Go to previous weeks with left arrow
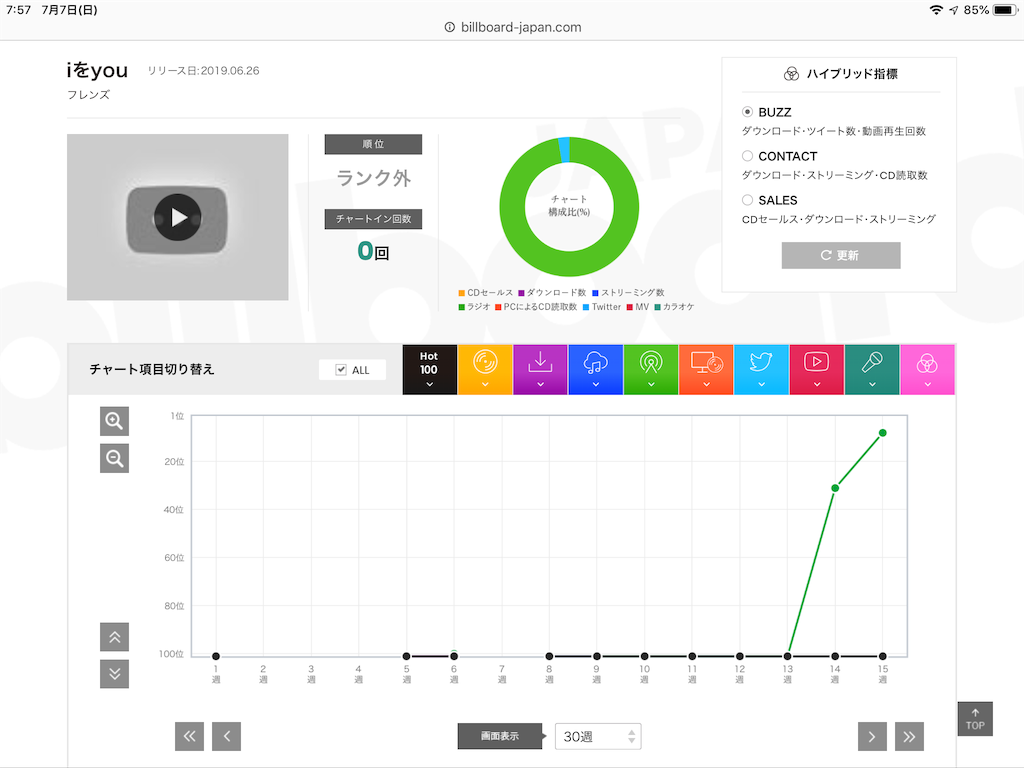Viewport: 1024px width, 768px height. tap(227, 737)
